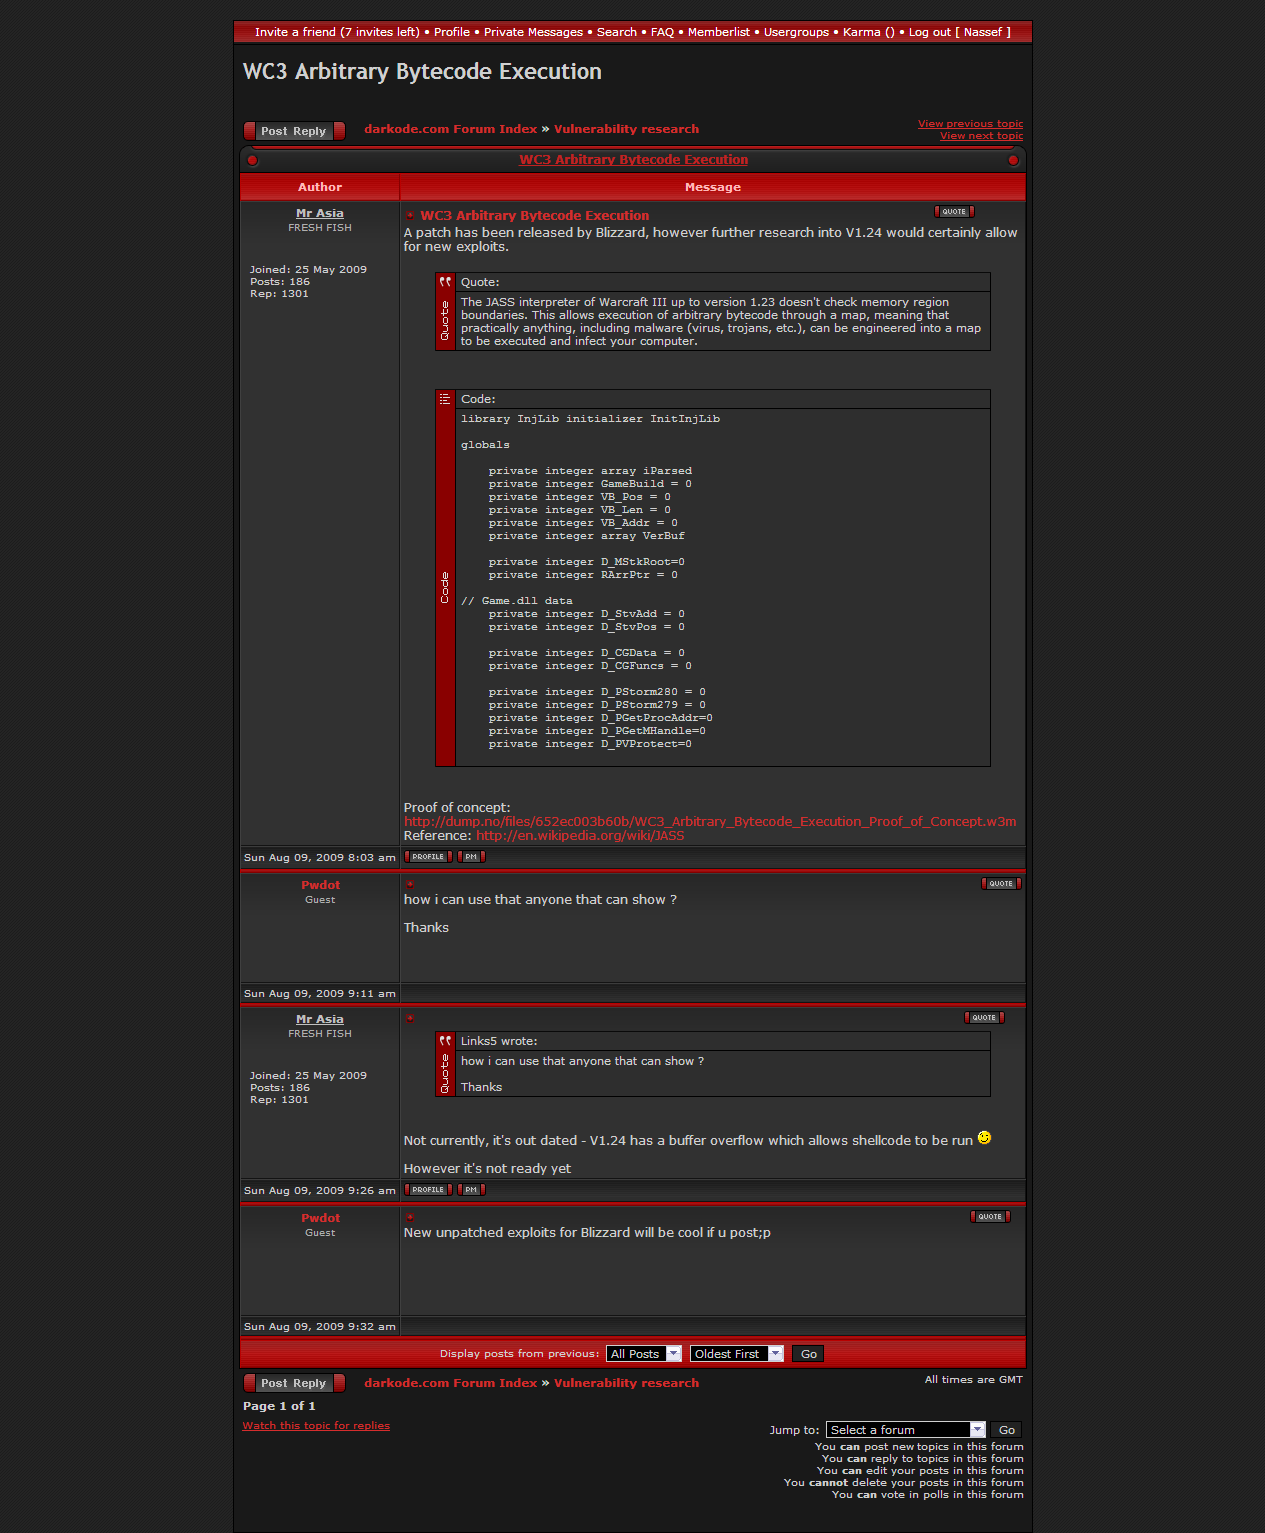Click PM icon under the 9:26 am post
The image size is (1265, 1533).
(x=471, y=1190)
